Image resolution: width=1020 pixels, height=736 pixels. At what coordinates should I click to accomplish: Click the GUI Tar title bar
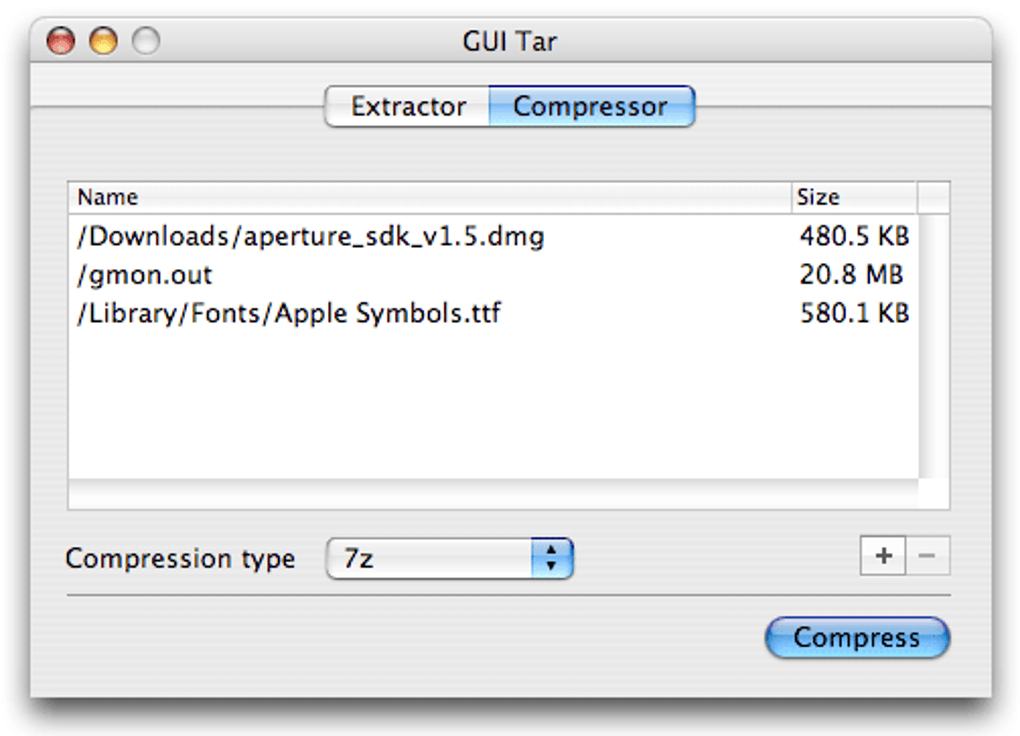[x=510, y=42]
